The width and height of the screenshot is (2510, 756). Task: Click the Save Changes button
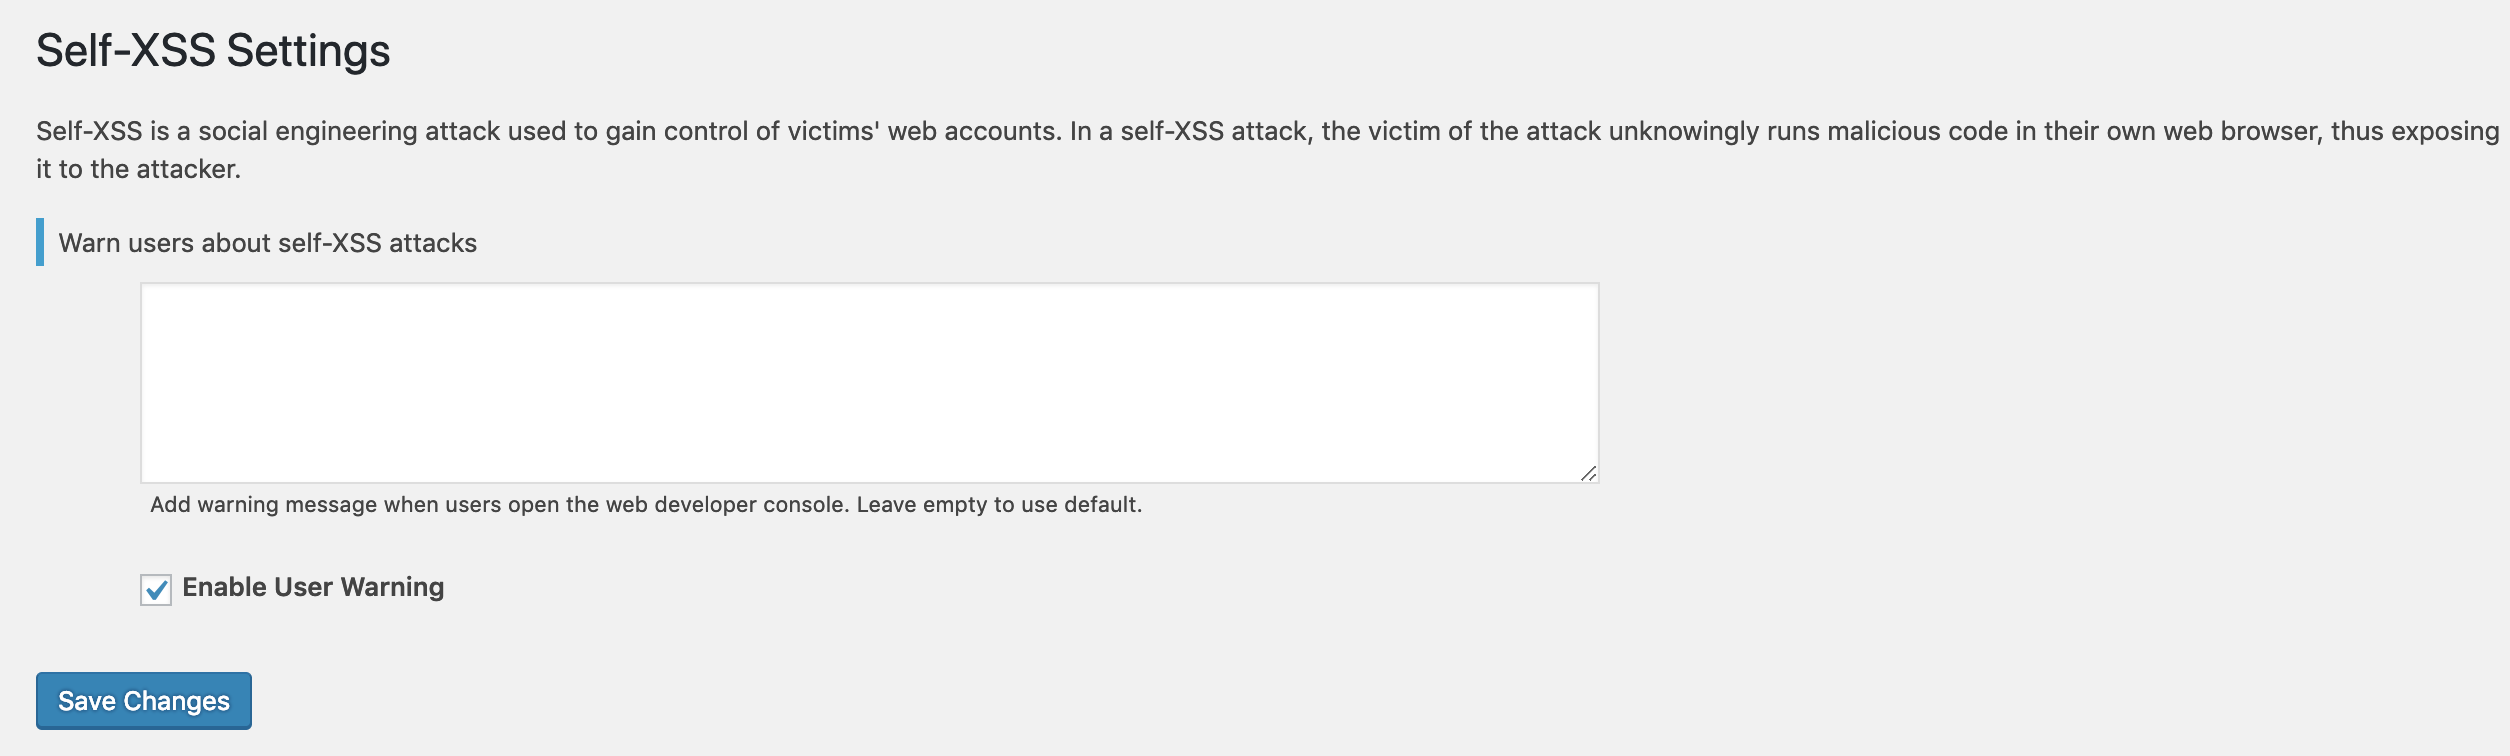click(144, 701)
